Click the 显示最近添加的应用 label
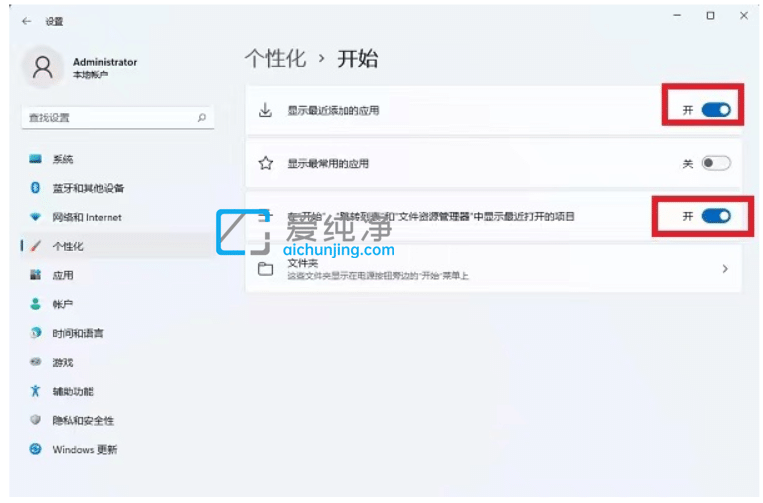Image resolution: width=763 pixels, height=503 pixels. pos(333,110)
